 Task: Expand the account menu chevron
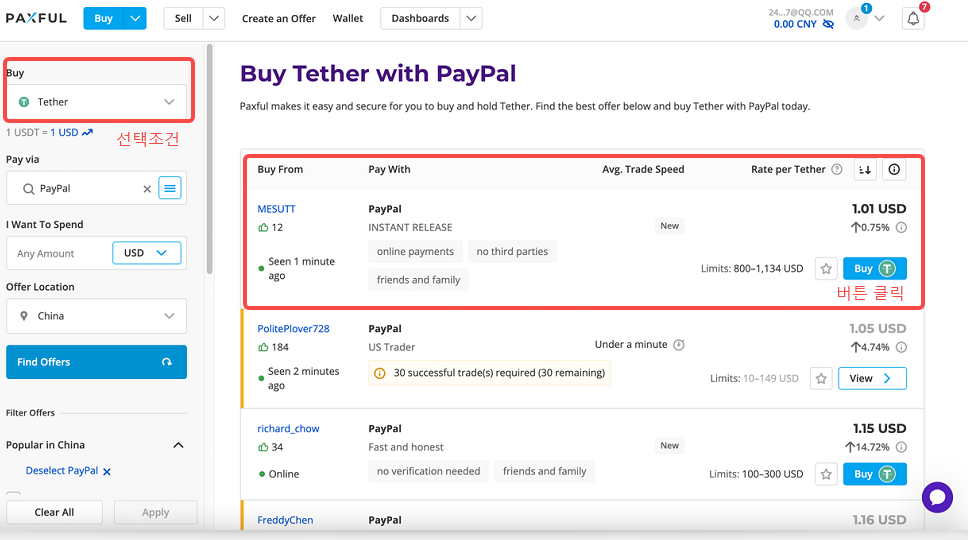click(880, 19)
